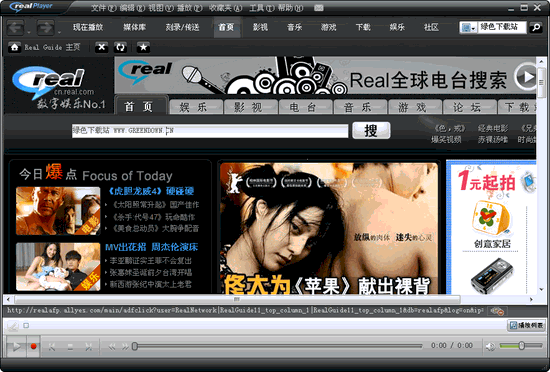Click the pencil edit icon above playback controls
This screenshot has width=550, height=372.
coord(13,326)
